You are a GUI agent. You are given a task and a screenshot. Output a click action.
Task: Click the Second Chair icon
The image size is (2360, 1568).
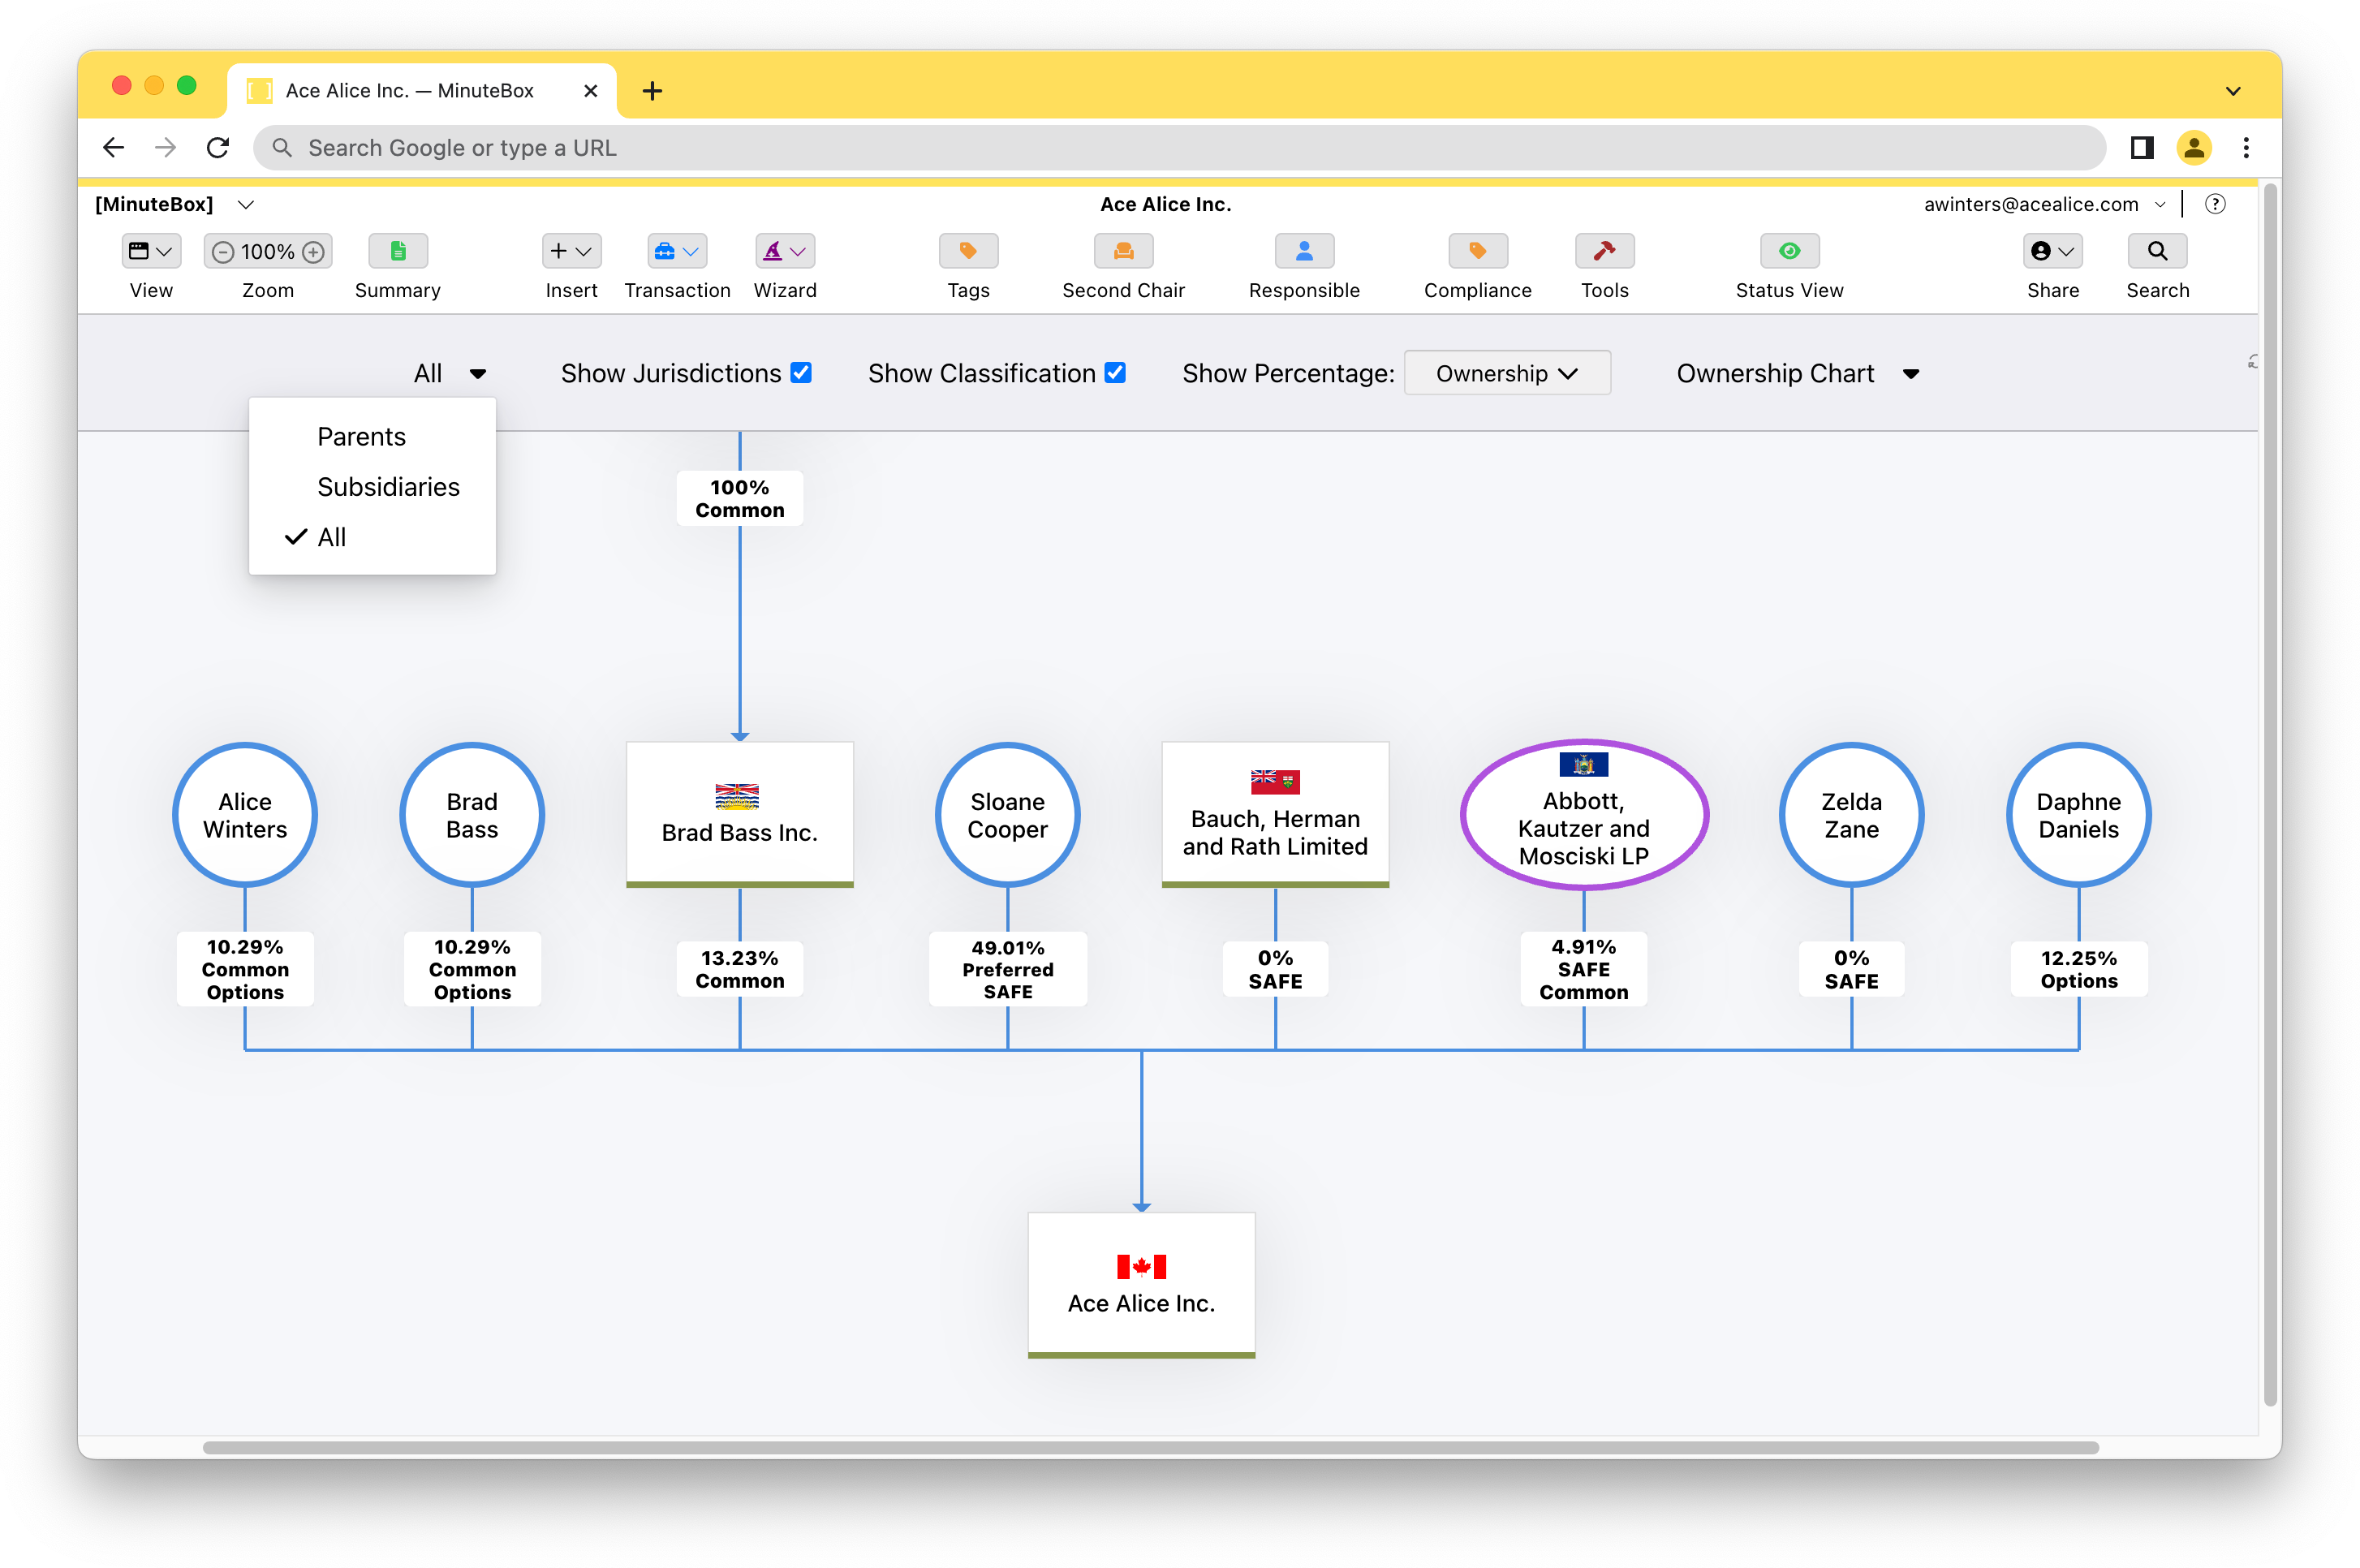tap(1123, 251)
